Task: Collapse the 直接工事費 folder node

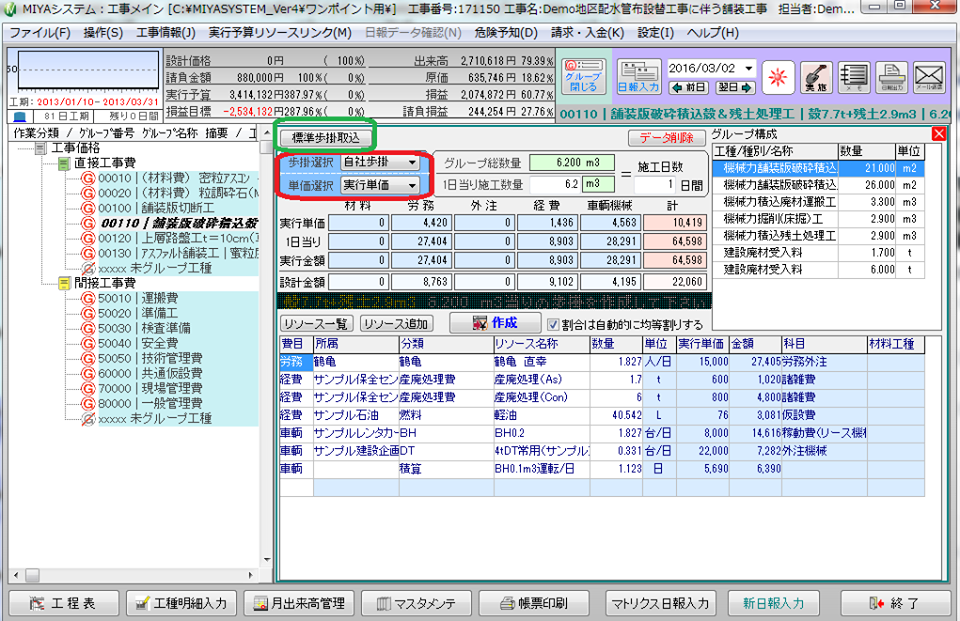Action: tap(64, 163)
